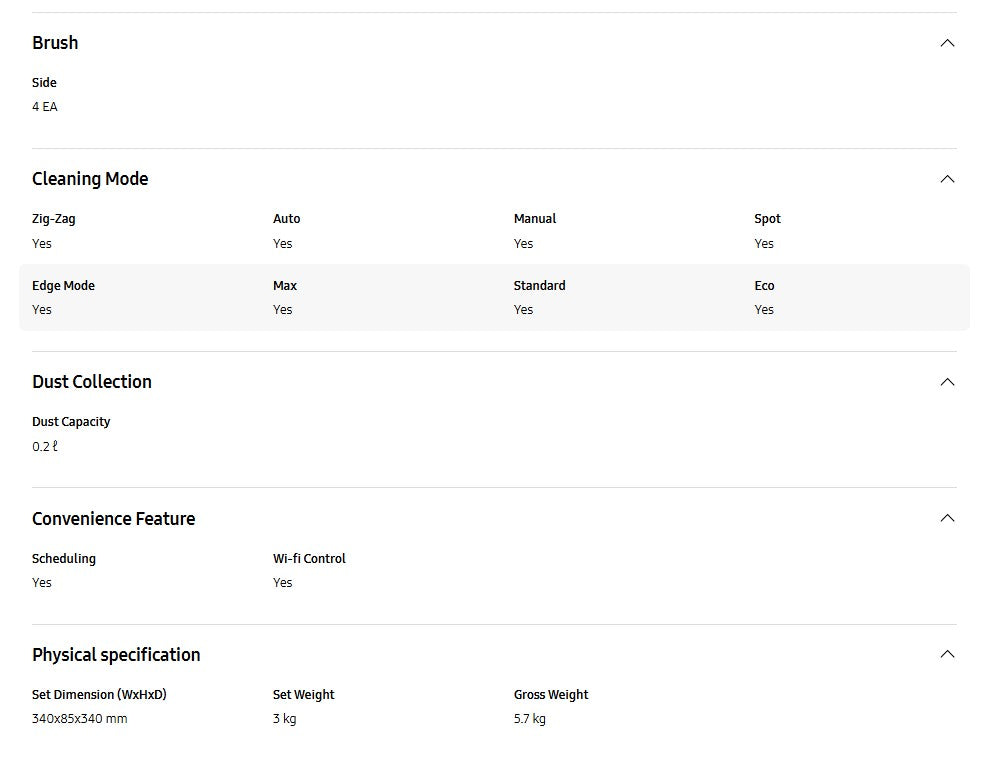
Task: Collapse the Cleaning Mode section chevron
Action: tap(946, 179)
